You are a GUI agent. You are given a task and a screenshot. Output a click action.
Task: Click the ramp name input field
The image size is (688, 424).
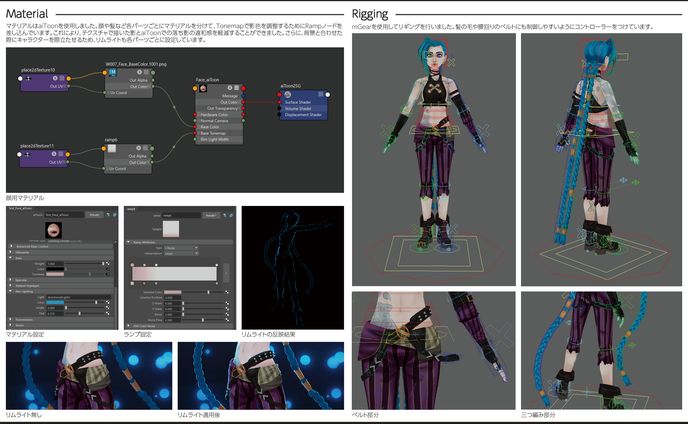click(x=181, y=216)
